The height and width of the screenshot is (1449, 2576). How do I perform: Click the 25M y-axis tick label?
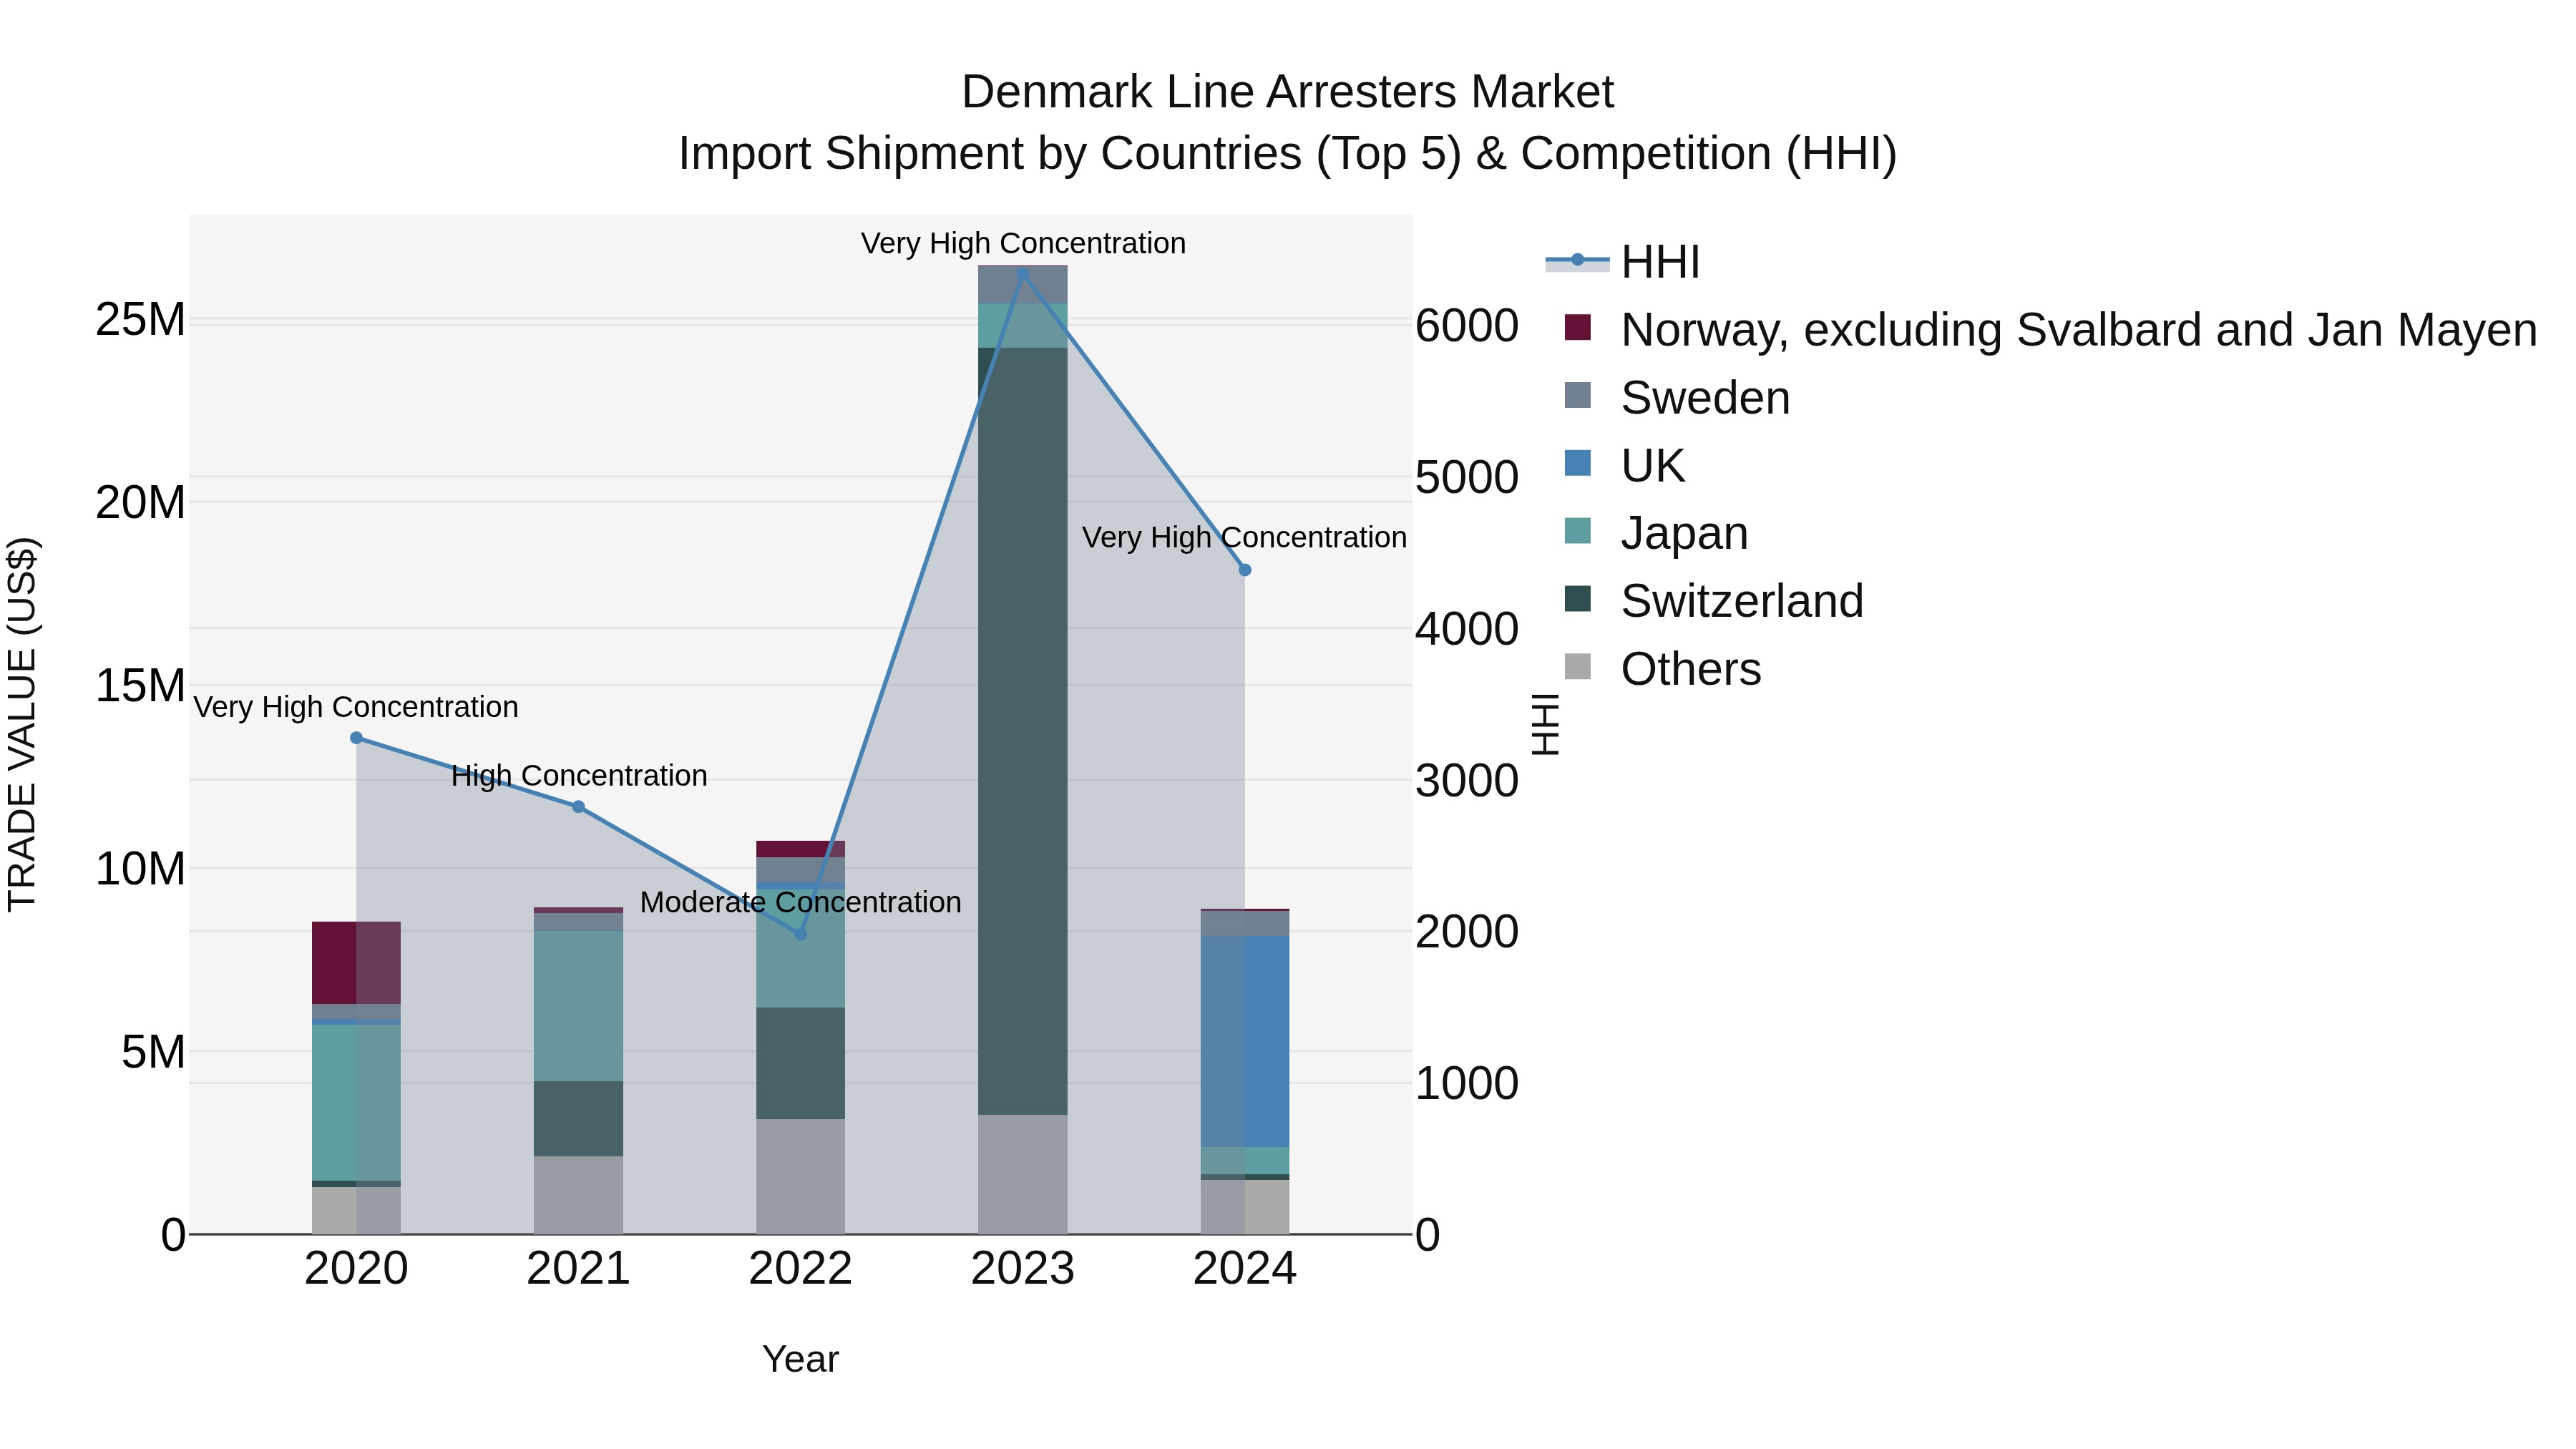140,320
